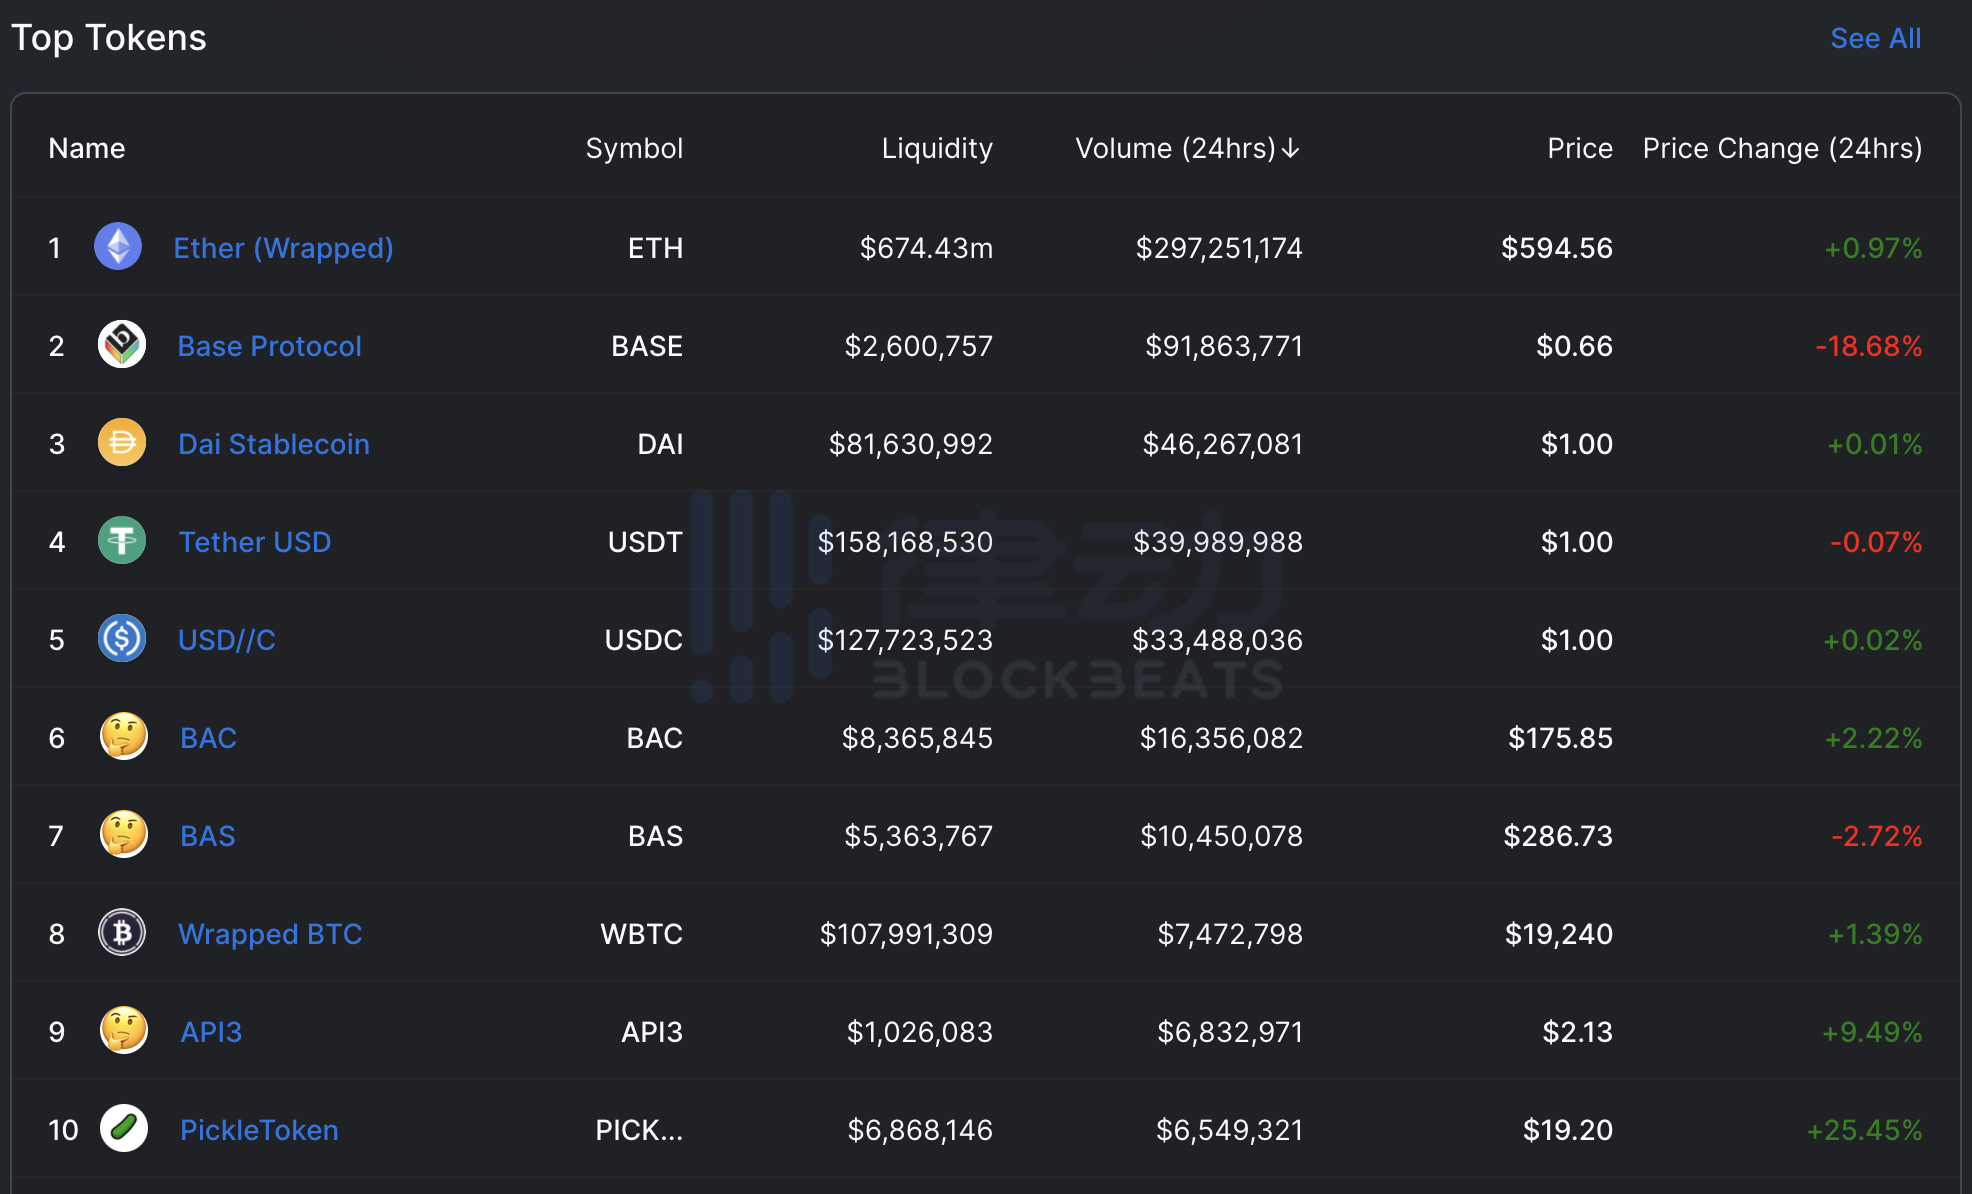Sort table by Liquidity column header
Viewport: 1972px width, 1194px height.
(x=936, y=148)
